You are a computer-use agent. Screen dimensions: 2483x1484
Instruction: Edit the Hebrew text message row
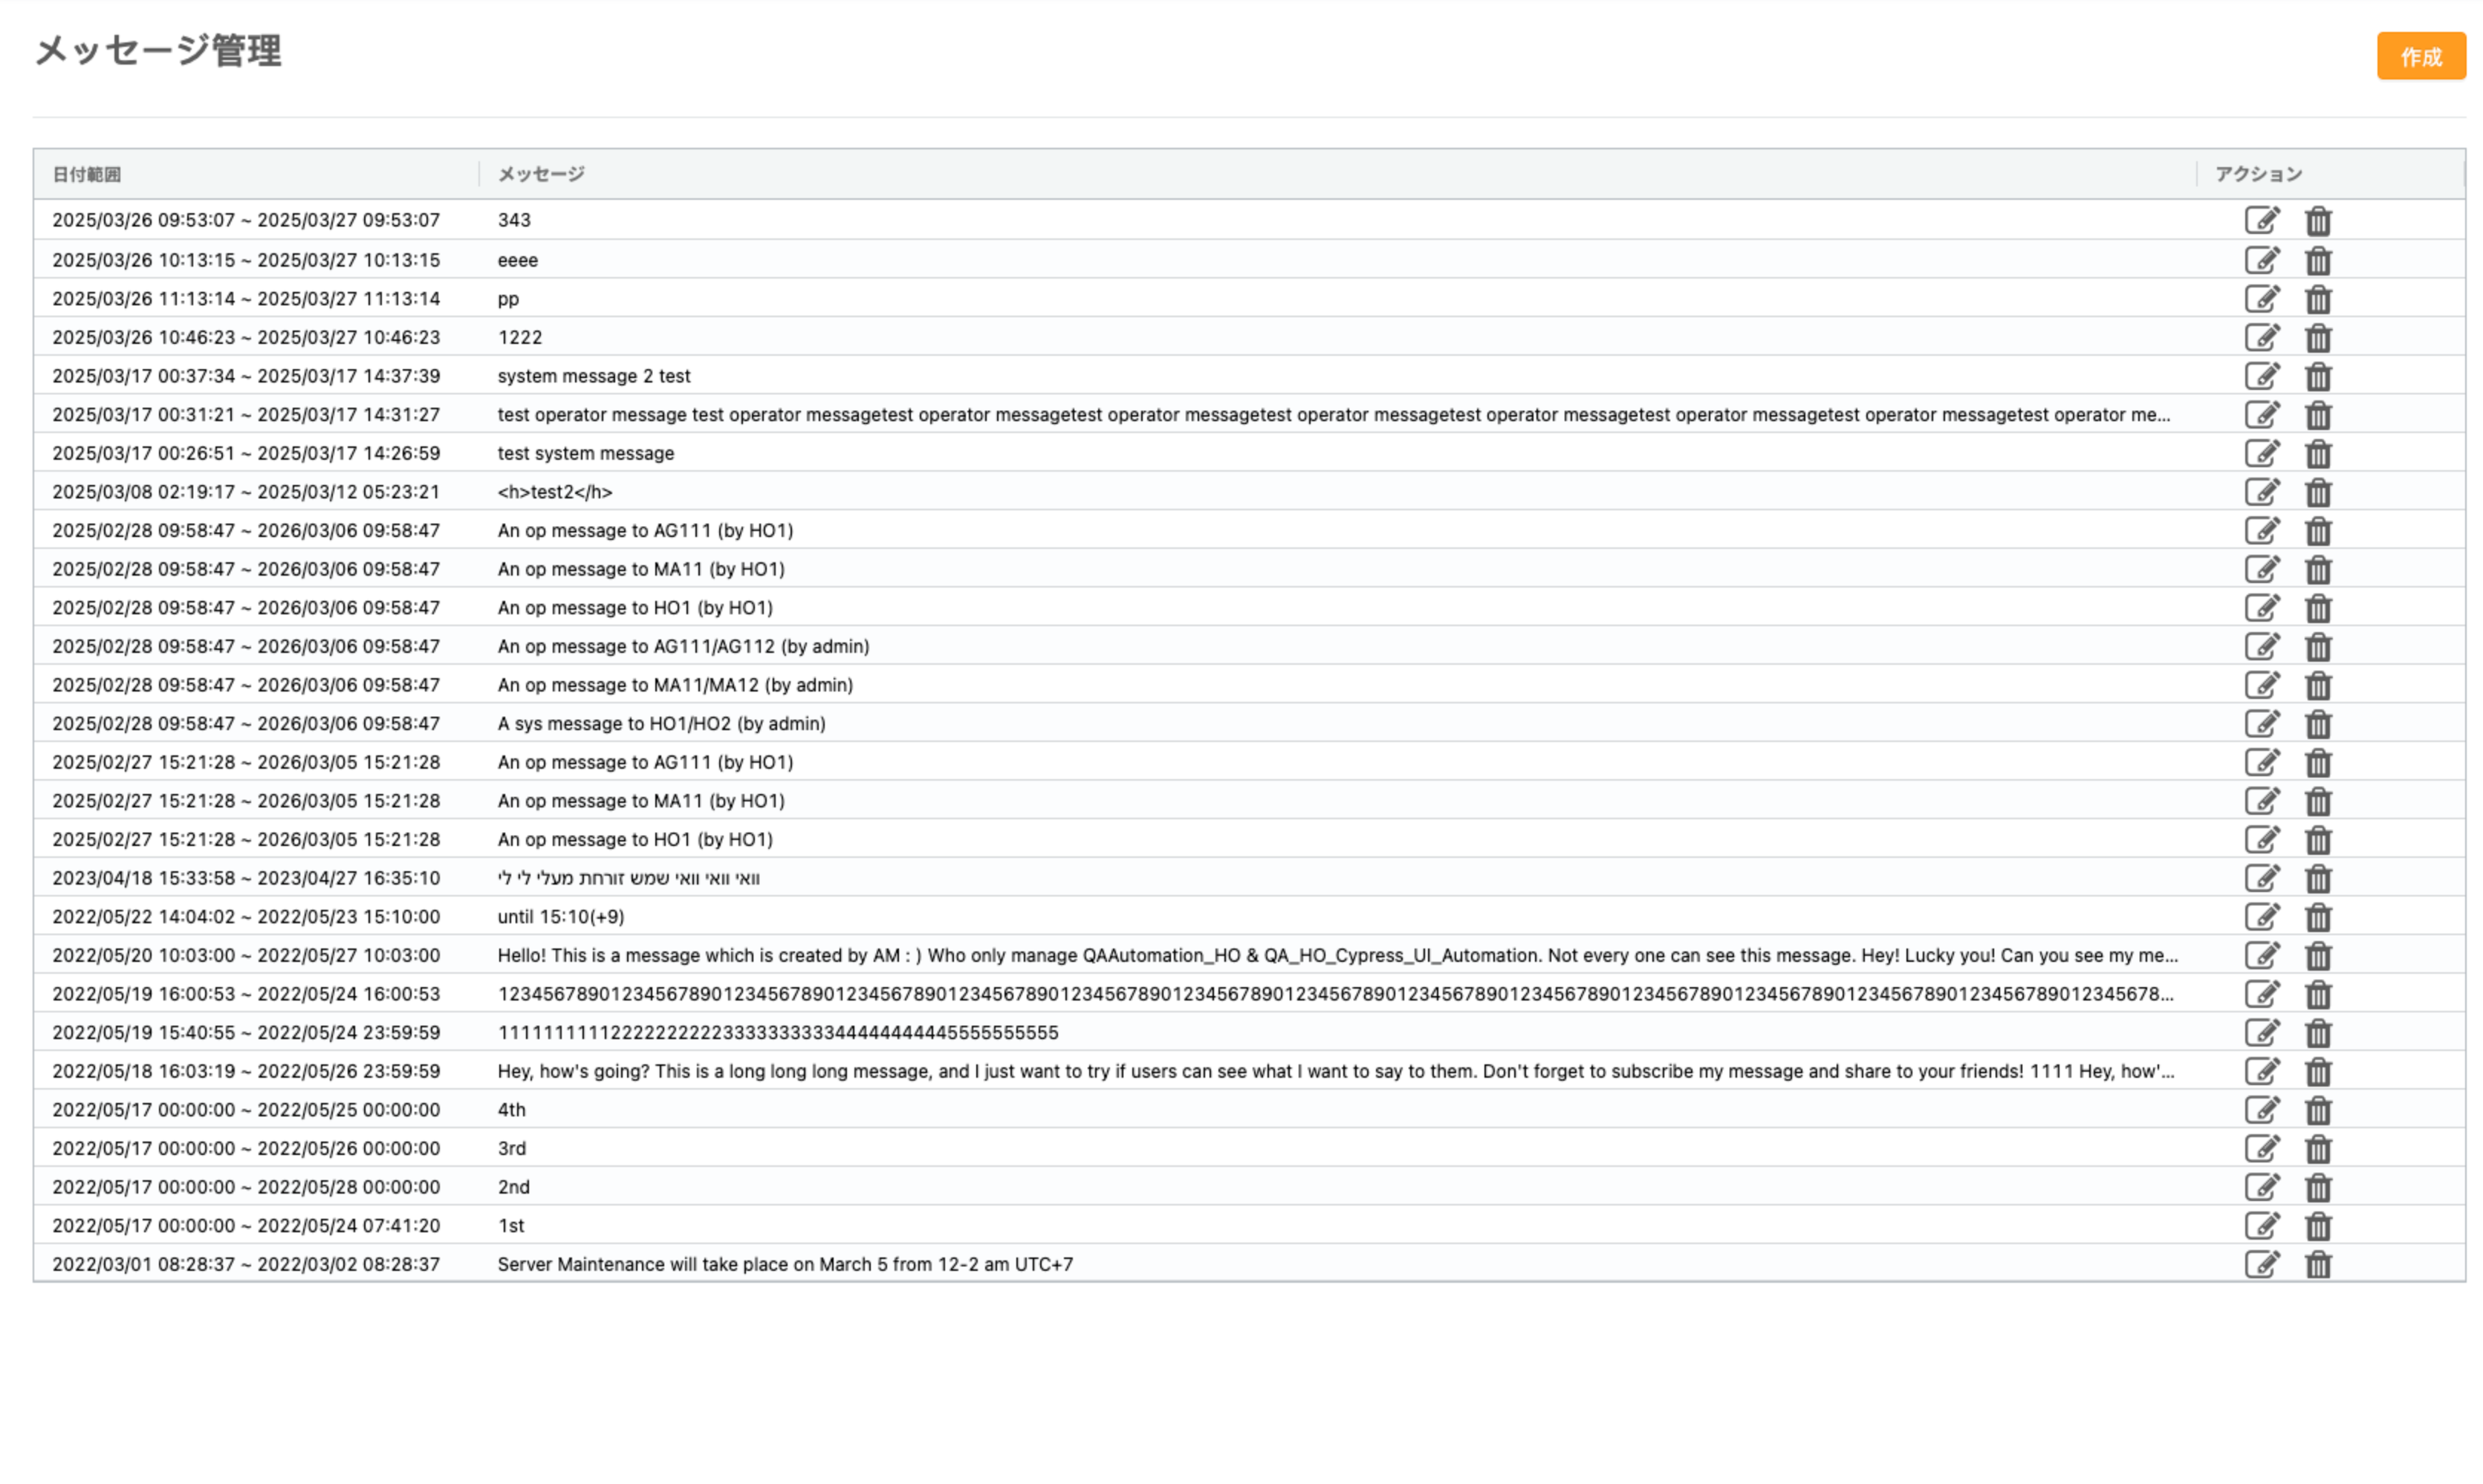click(2261, 878)
